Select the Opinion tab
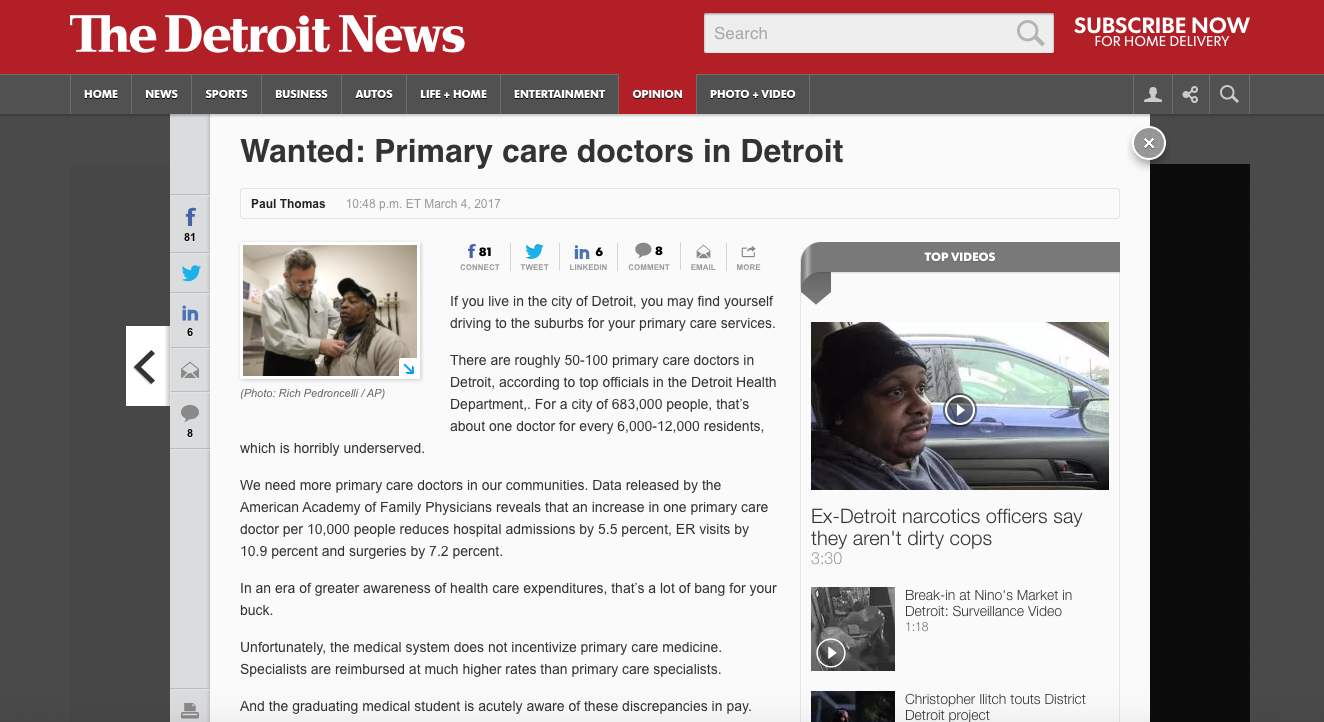 tap(657, 94)
